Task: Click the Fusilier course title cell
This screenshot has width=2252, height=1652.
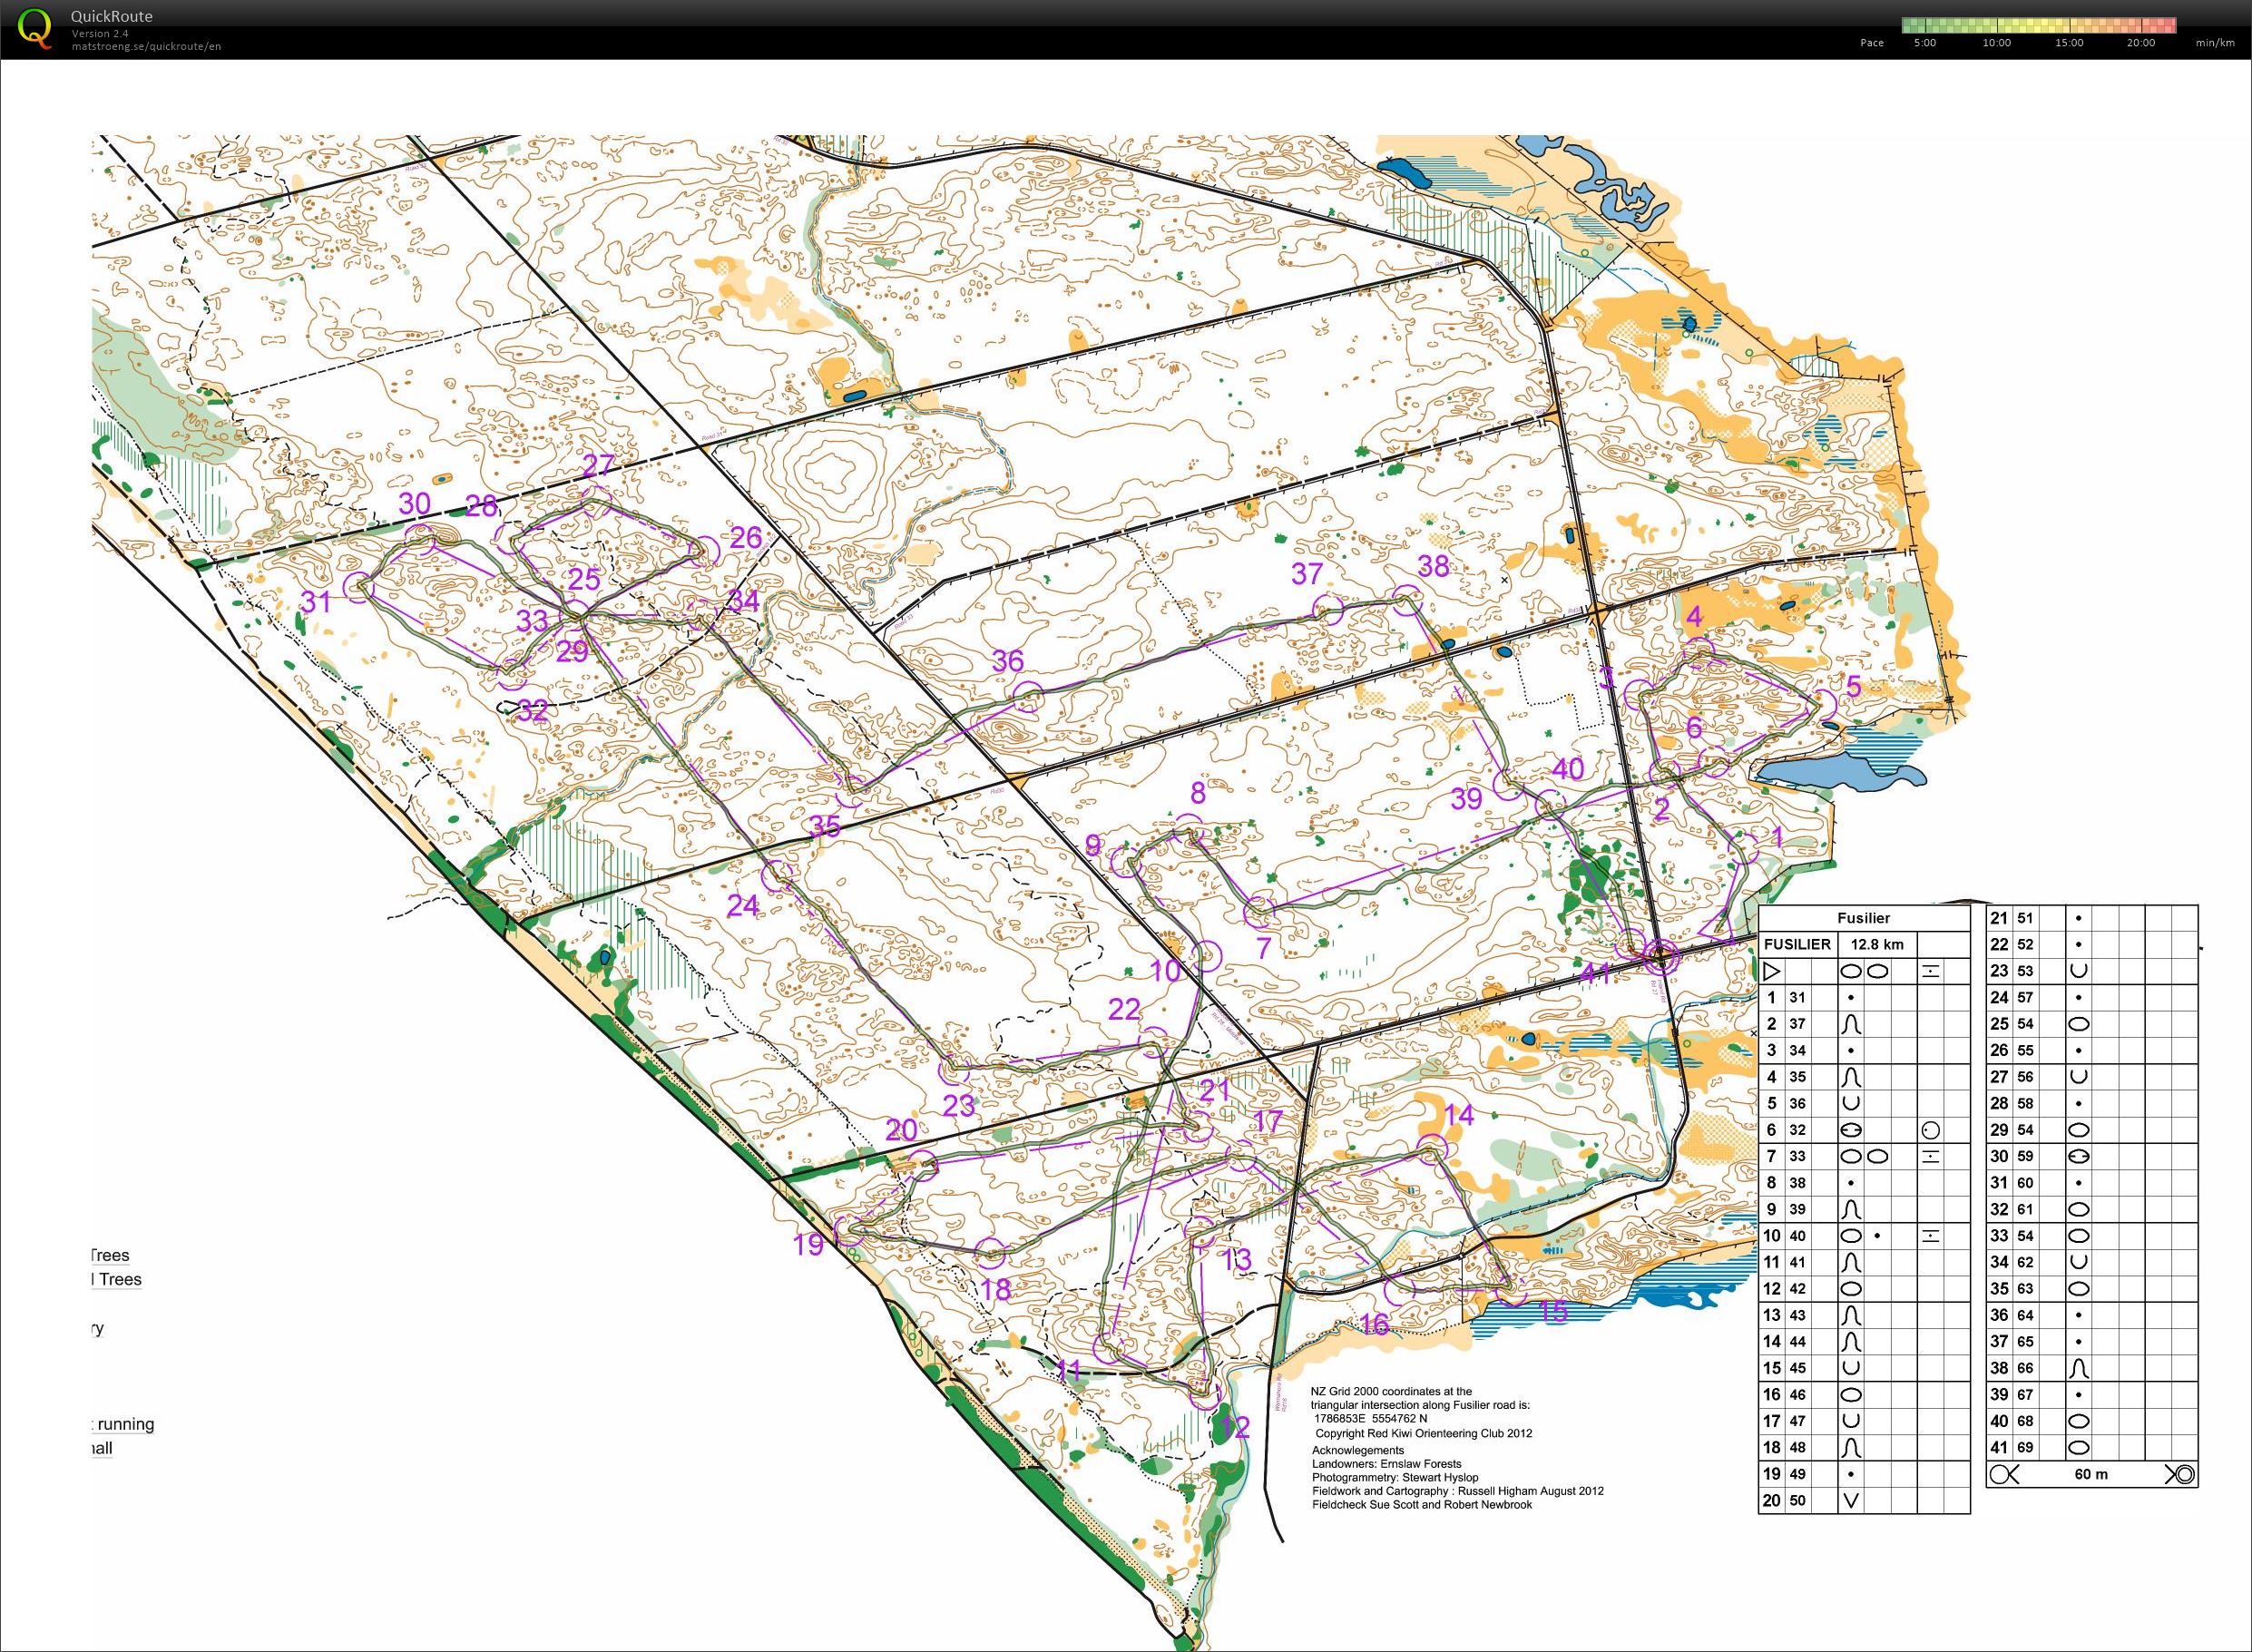Action: coord(1863,918)
